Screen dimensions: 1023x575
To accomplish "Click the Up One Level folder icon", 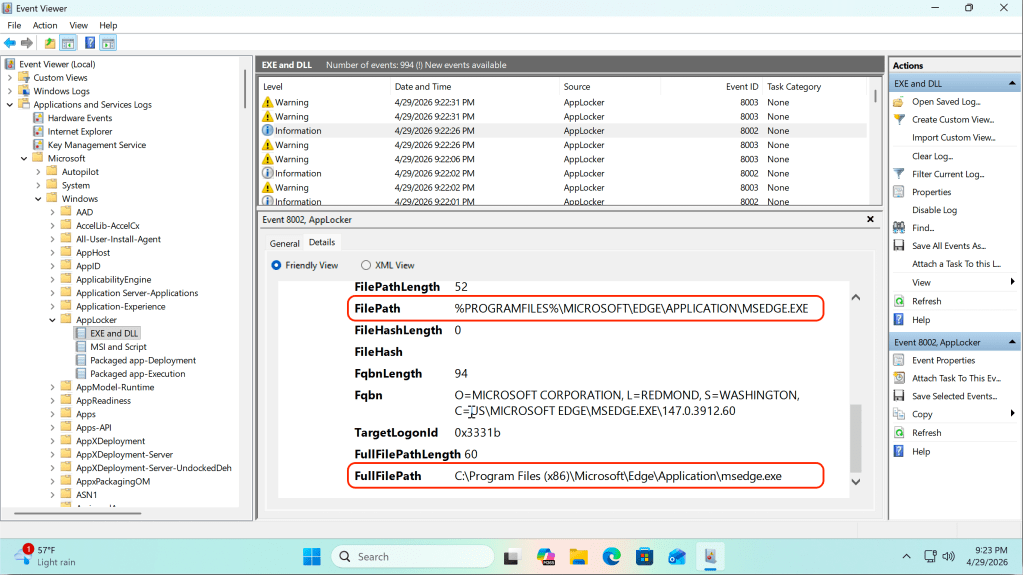I will pyautogui.click(x=50, y=43).
